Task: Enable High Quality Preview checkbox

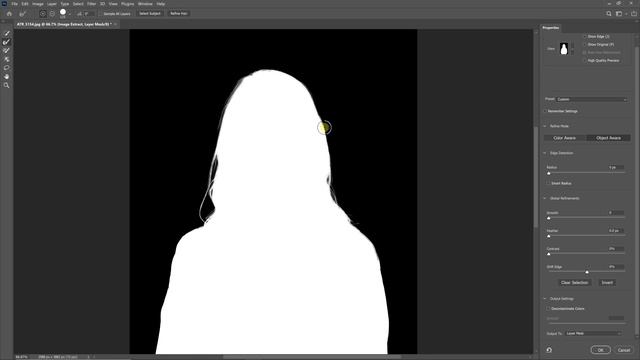Action: point(584,60)
